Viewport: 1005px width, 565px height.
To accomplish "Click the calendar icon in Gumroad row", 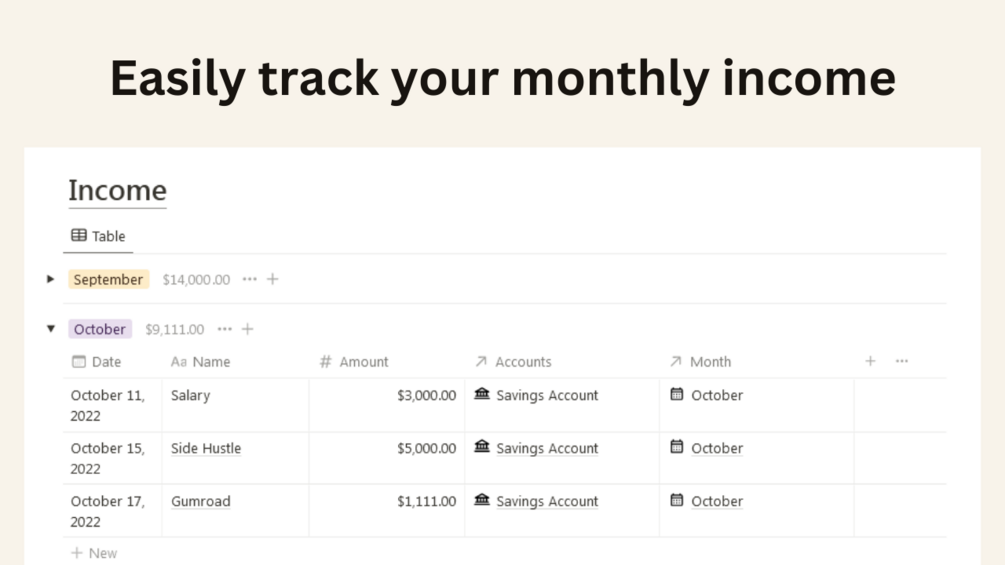I will (x=677, y=500).
